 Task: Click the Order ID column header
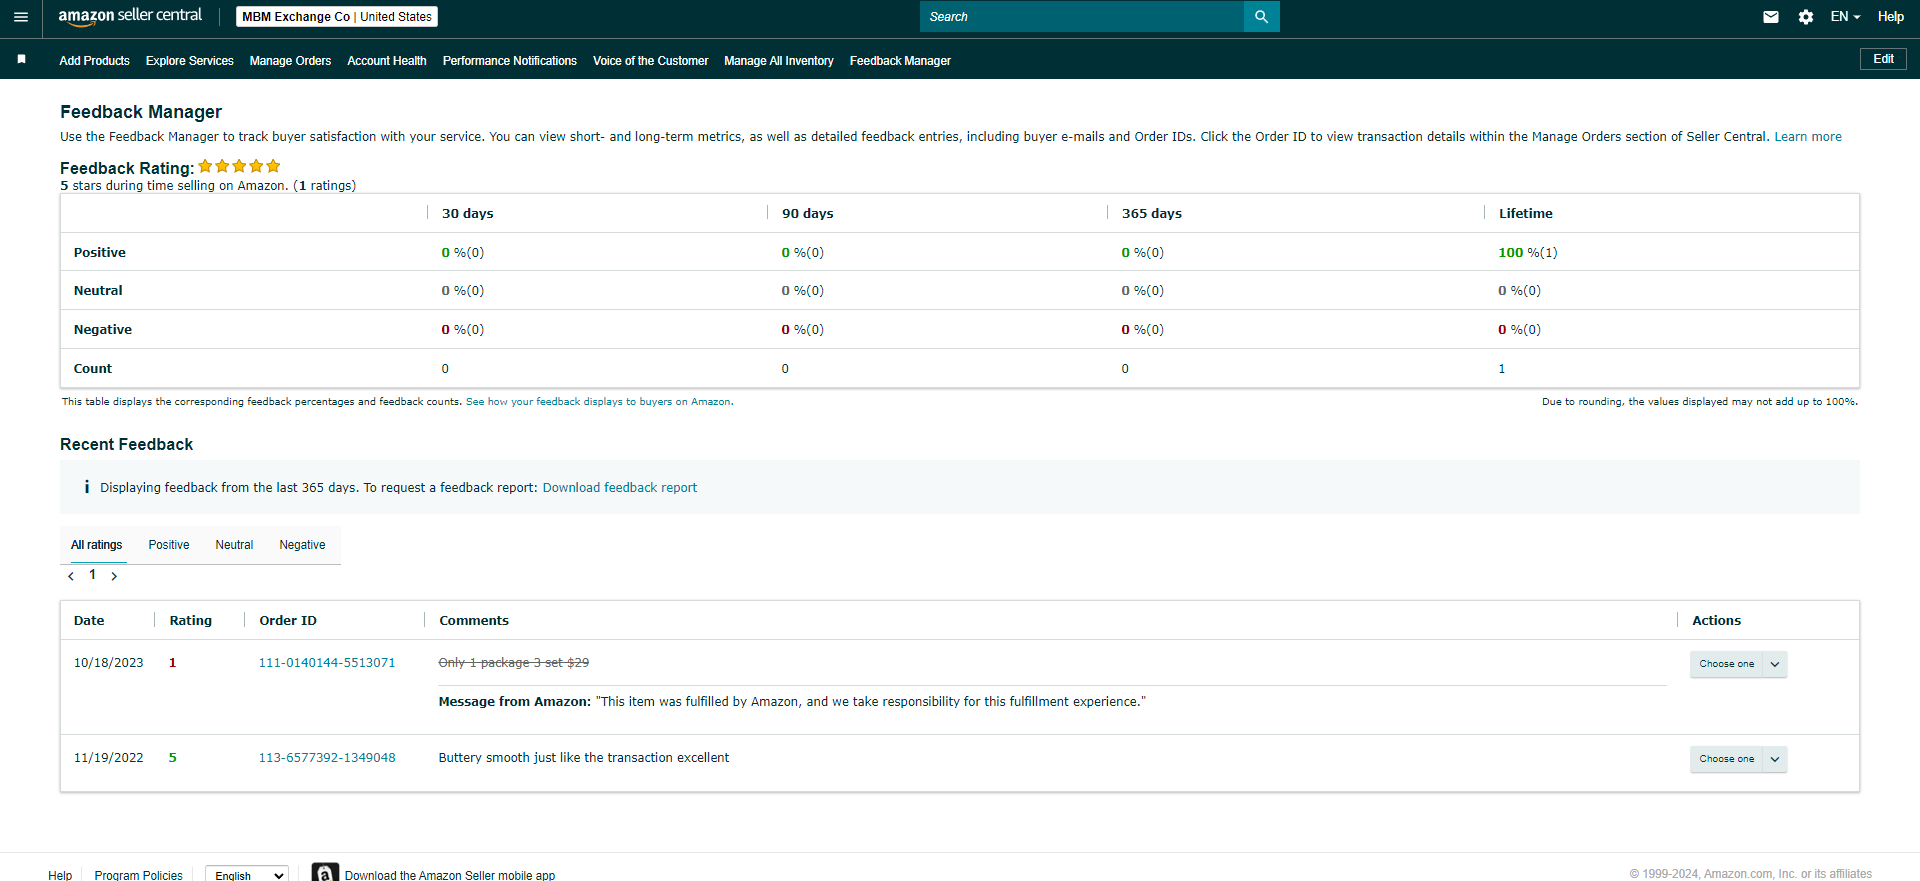pos(288,621)
